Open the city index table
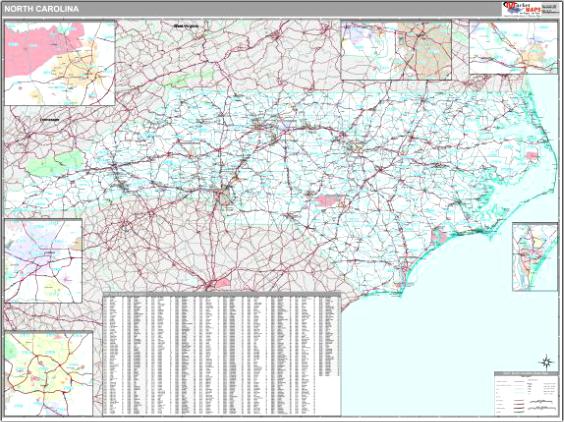564x422 pixels. [x=222, y=354]
